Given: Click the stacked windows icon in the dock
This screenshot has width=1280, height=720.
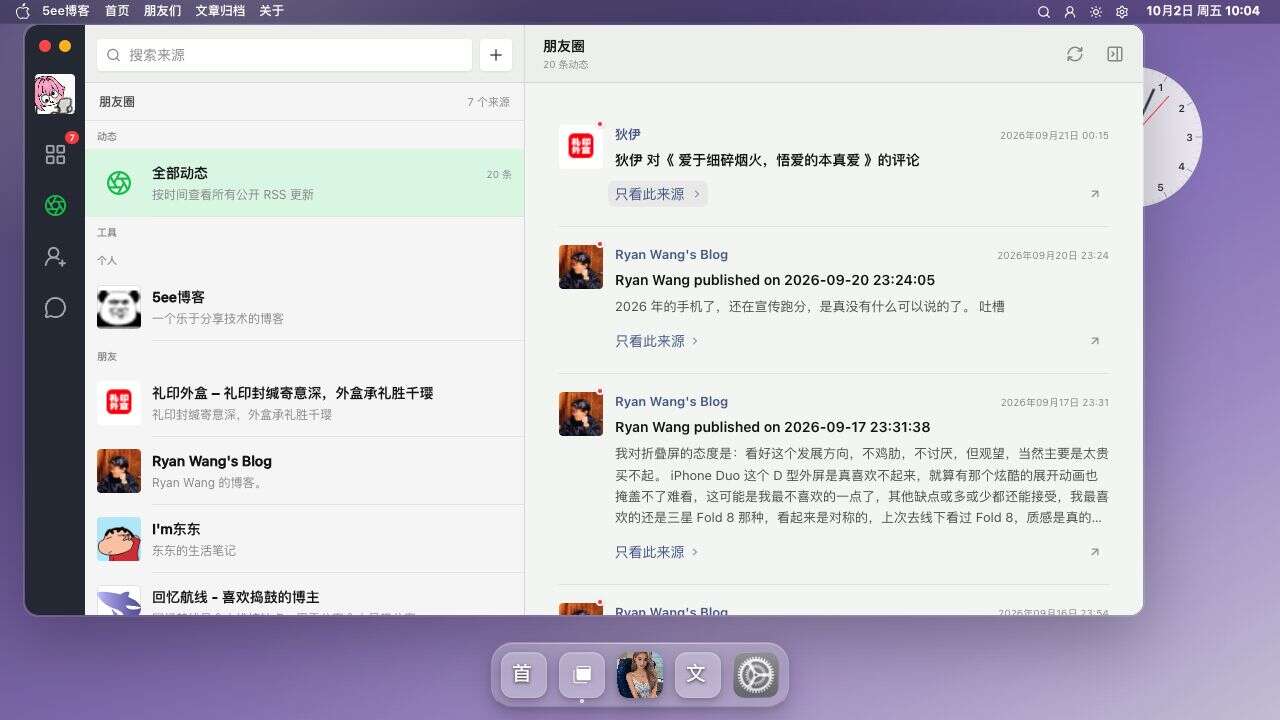Looking at the screenshot, I should click(x=581, y=674).
